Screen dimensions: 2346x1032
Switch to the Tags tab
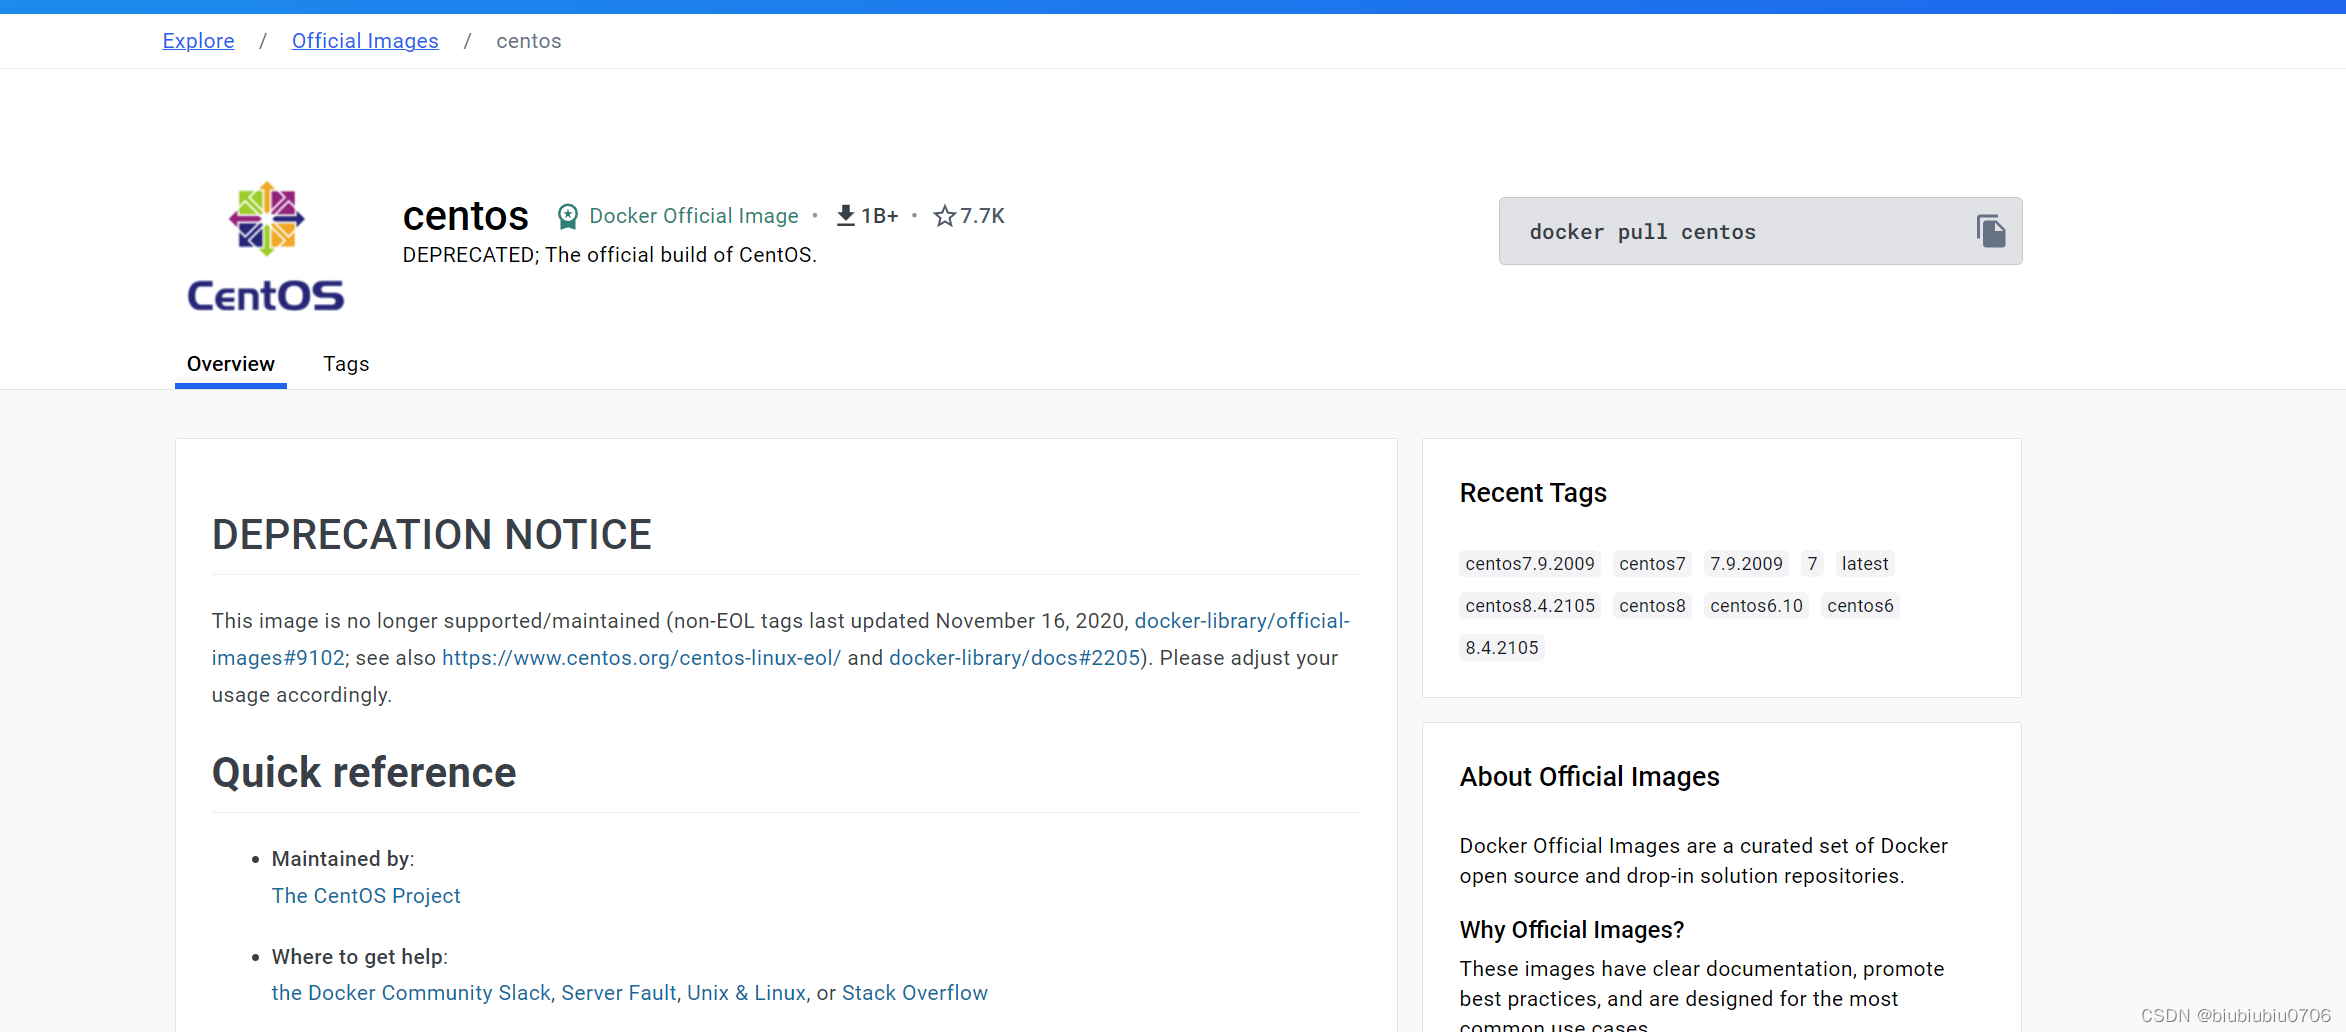[x=346, y=363]
